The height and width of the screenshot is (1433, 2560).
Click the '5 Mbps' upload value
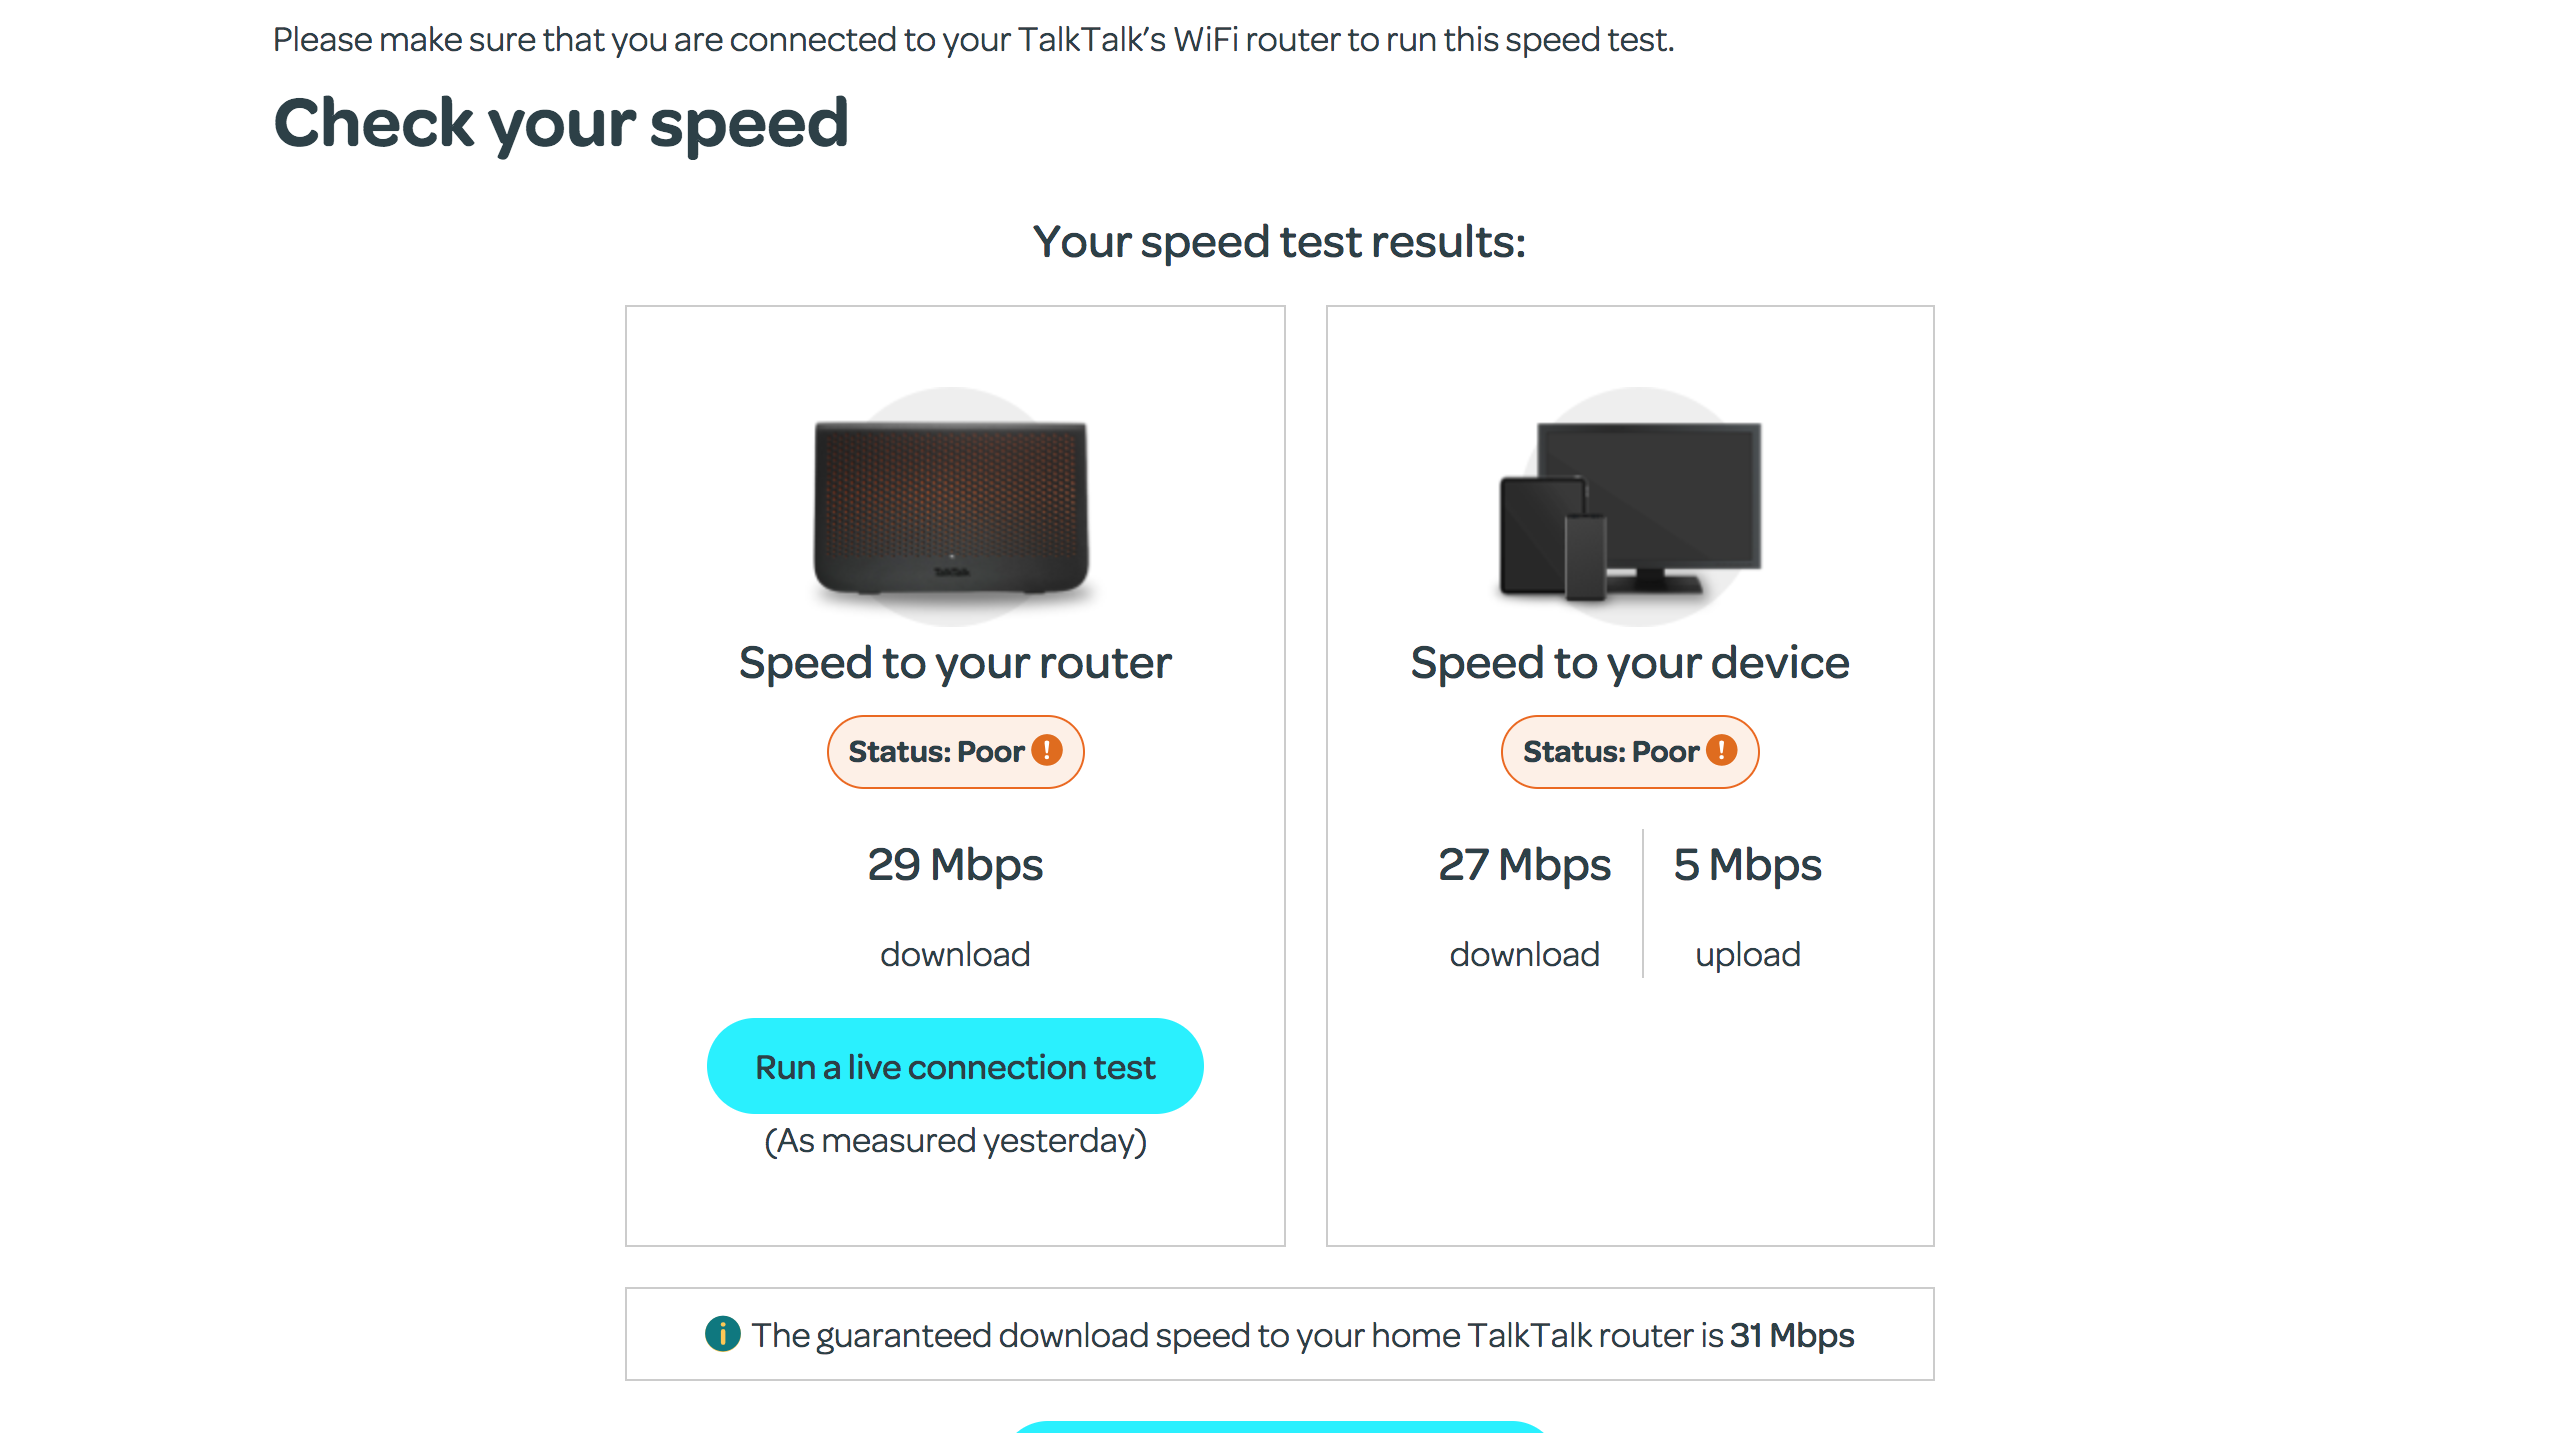[1747, 864]
